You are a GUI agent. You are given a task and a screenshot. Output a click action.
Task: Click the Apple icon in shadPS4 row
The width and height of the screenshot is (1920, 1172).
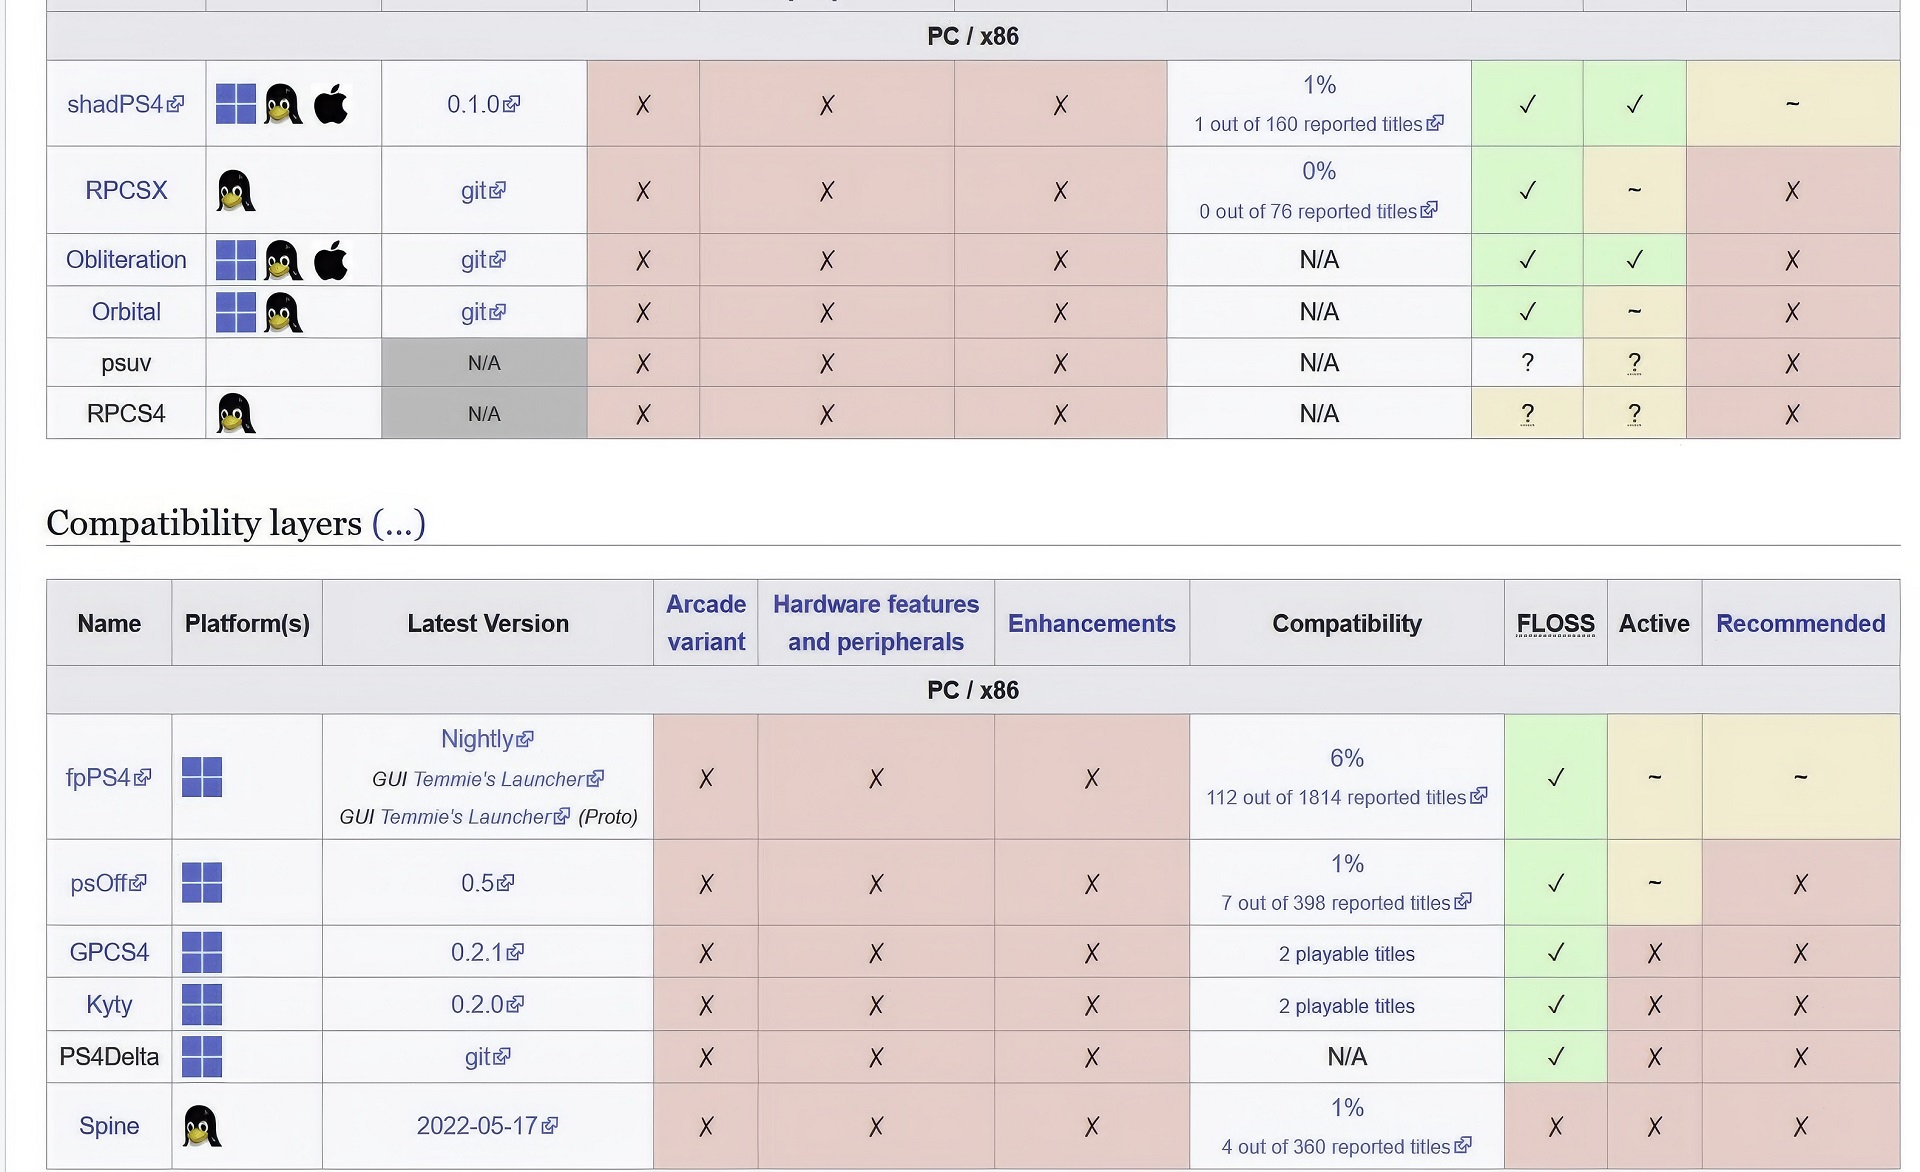click(x=331, y=104)
